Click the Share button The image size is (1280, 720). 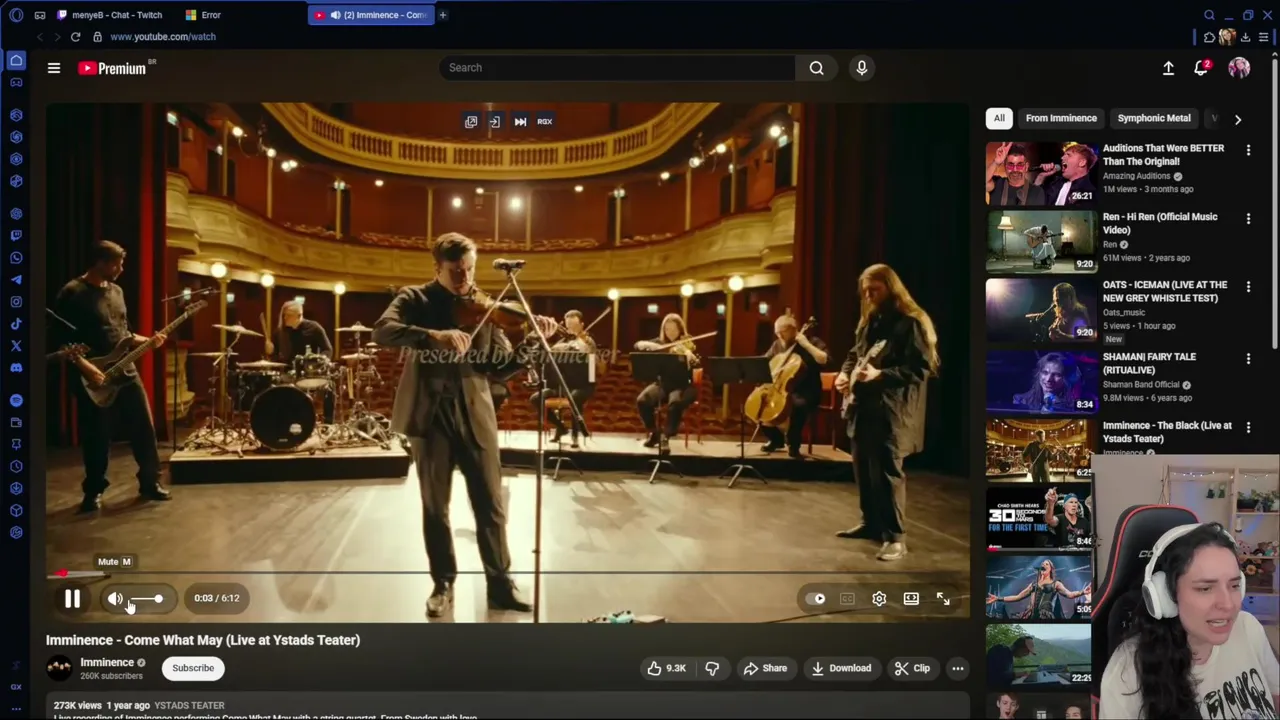pyautogui.click(x=765, y=668)
